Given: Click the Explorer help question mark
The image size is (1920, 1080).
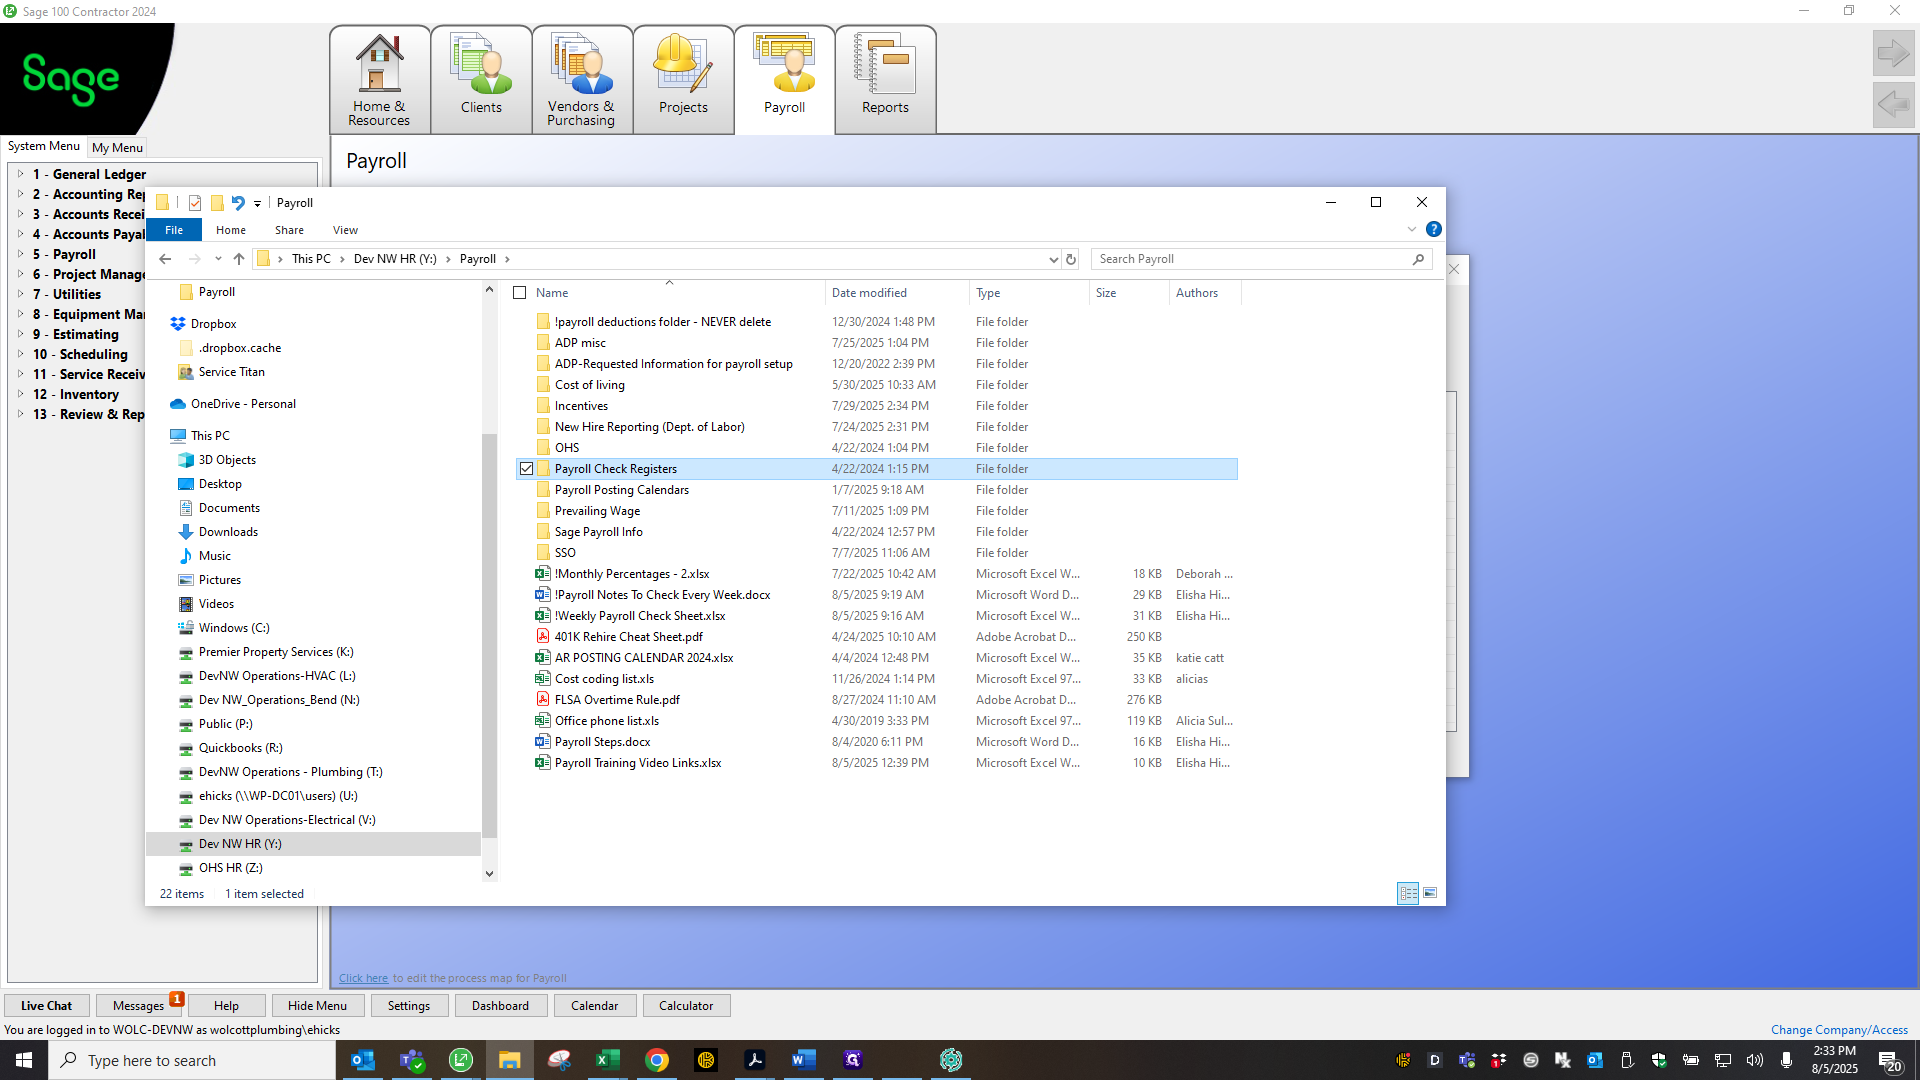Looking at the screenshot, I should coord(1433,229).
